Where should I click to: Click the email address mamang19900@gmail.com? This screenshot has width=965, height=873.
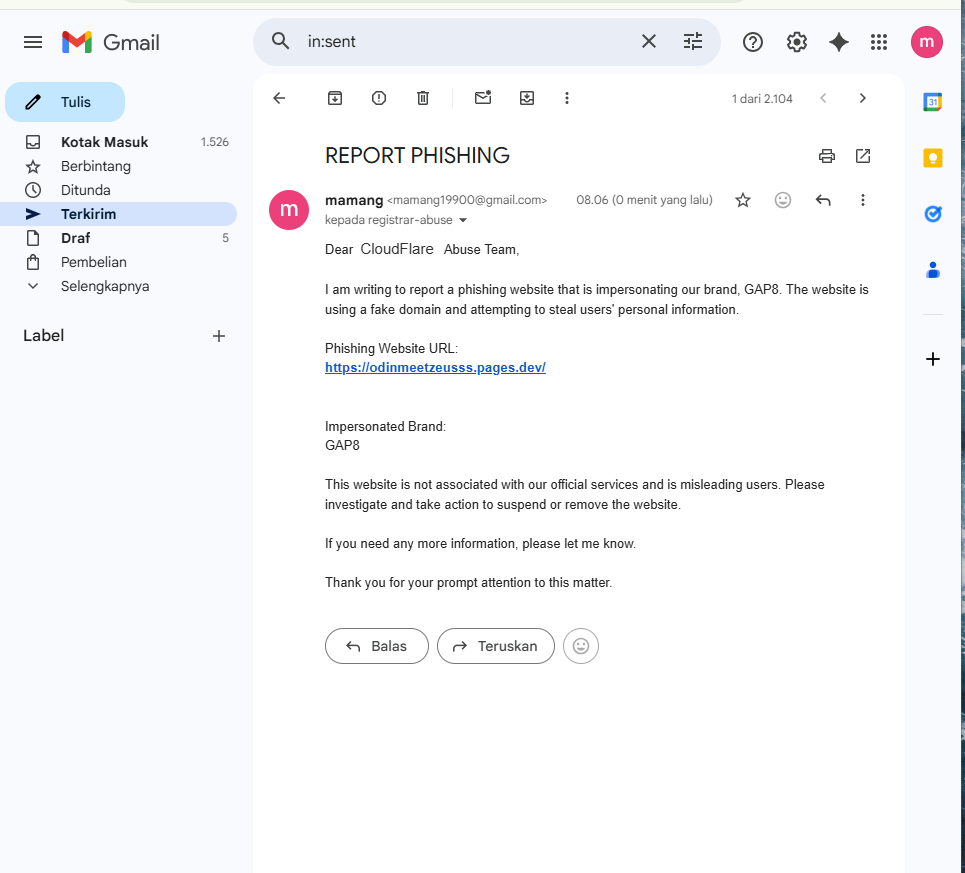[x=467, y=200]
